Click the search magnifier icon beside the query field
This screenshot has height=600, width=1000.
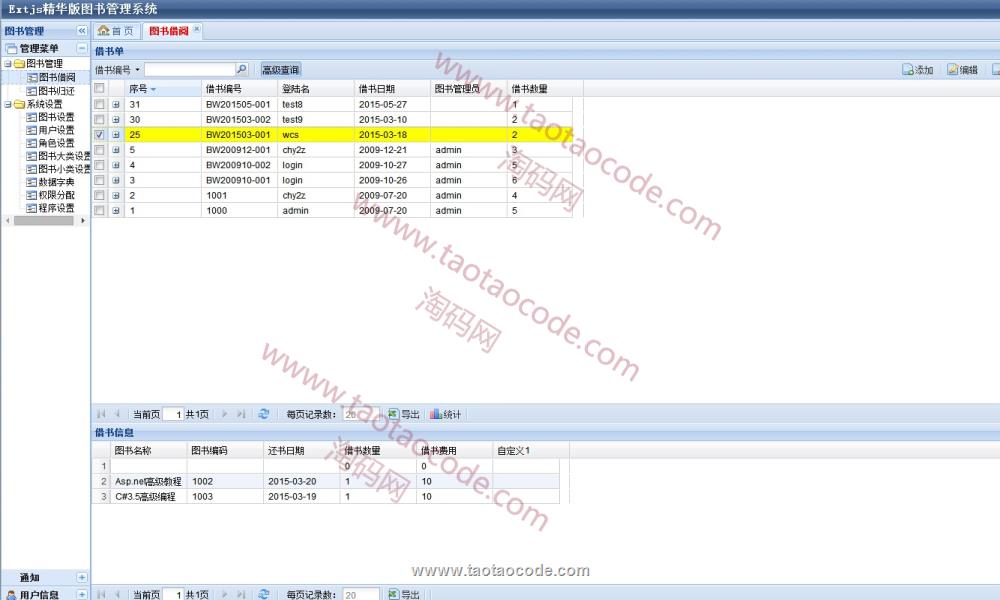[x=241, y=70]
